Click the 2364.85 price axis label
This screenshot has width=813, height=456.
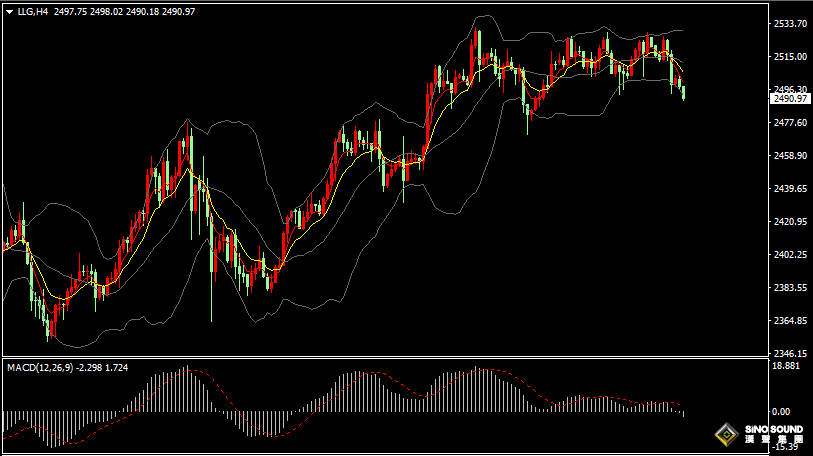pos(790,321)
